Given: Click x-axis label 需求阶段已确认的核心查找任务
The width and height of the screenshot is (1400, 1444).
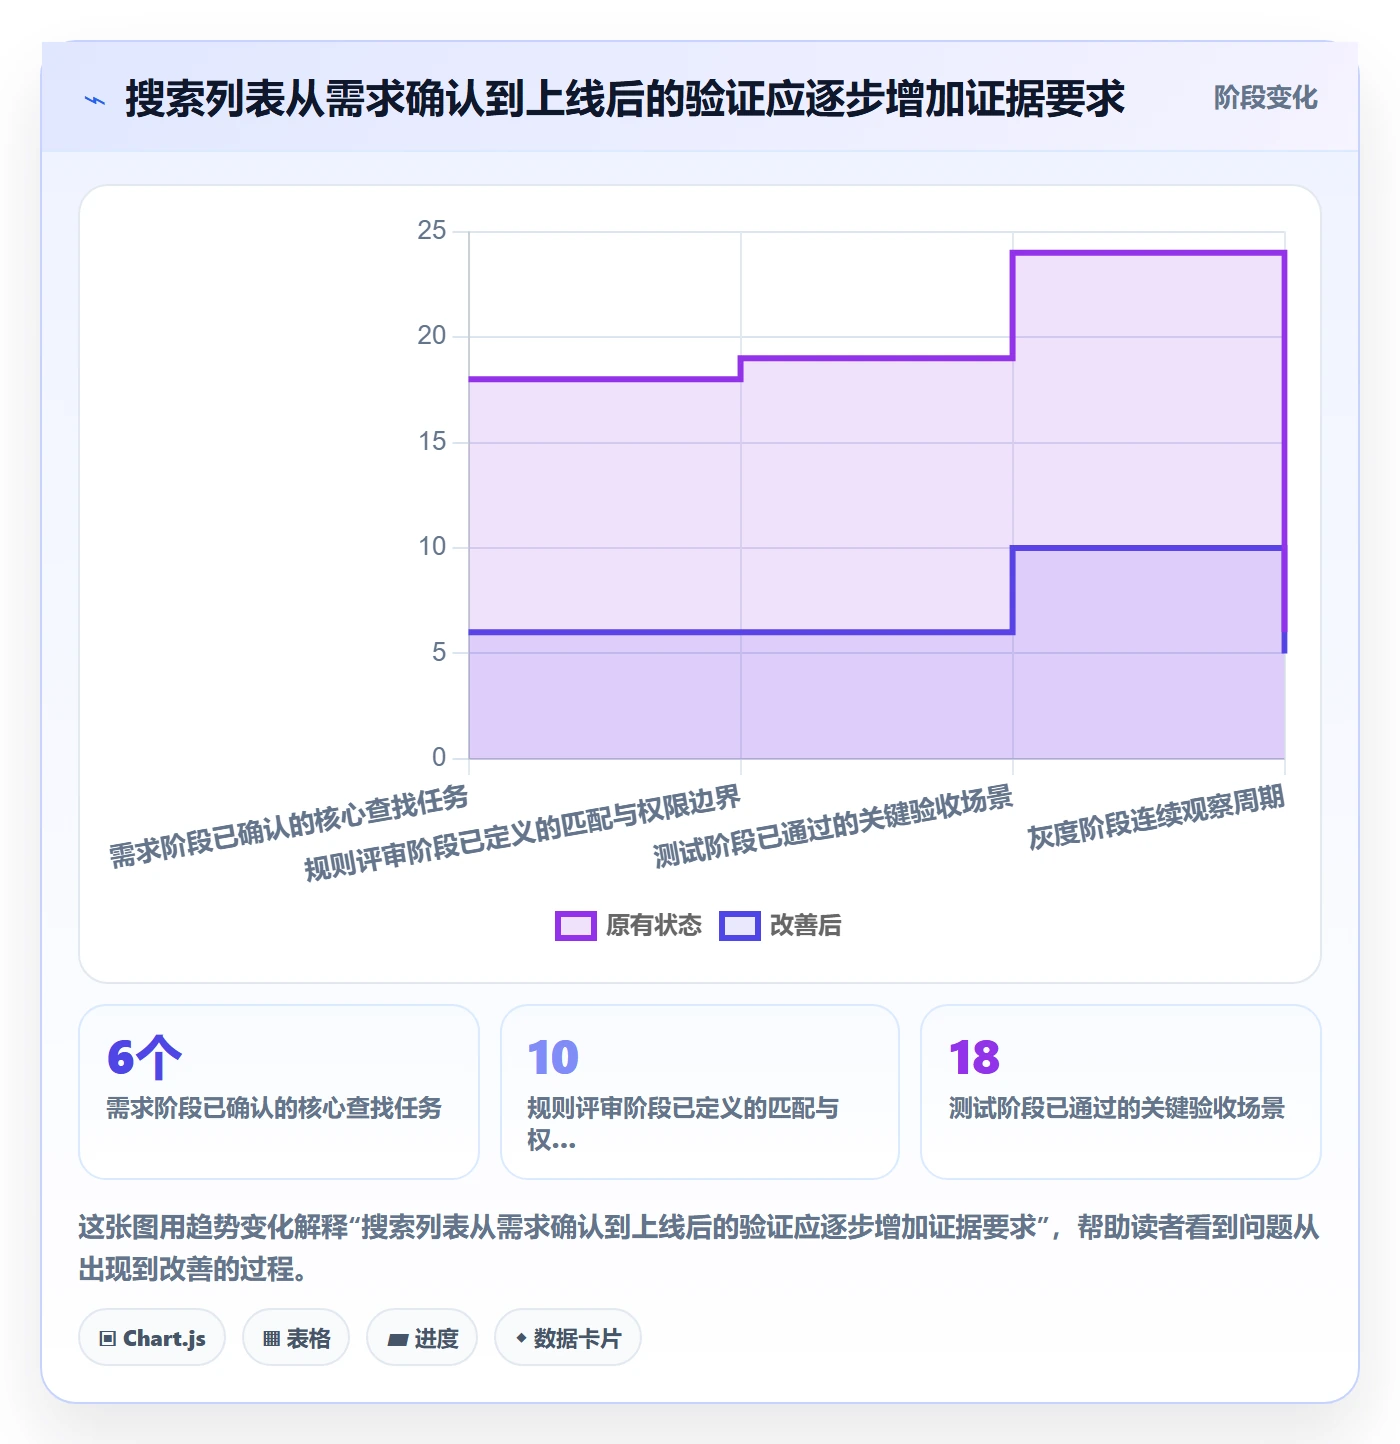Looking at the screenshot, I should 289,827.
